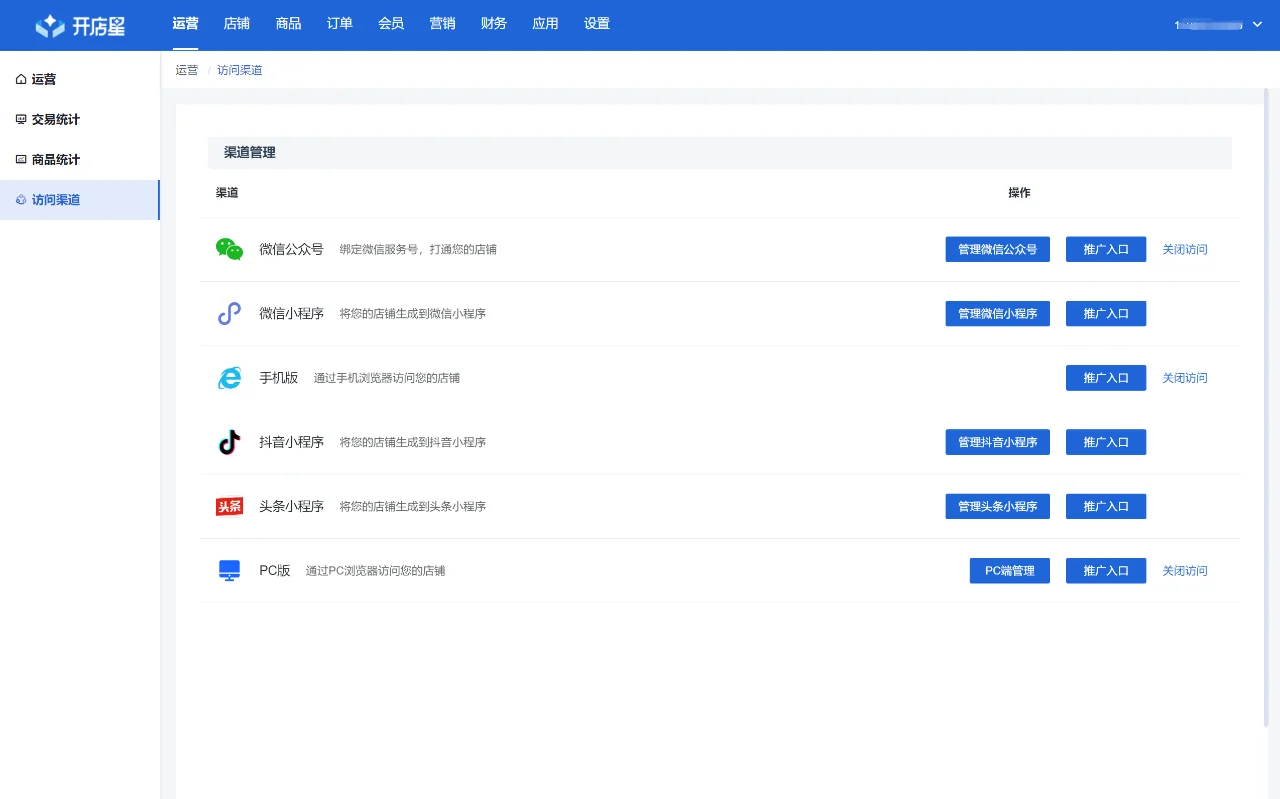Click the PC端管理 button
This screenshot has height=799, width=1280.
coord(1010,571)
